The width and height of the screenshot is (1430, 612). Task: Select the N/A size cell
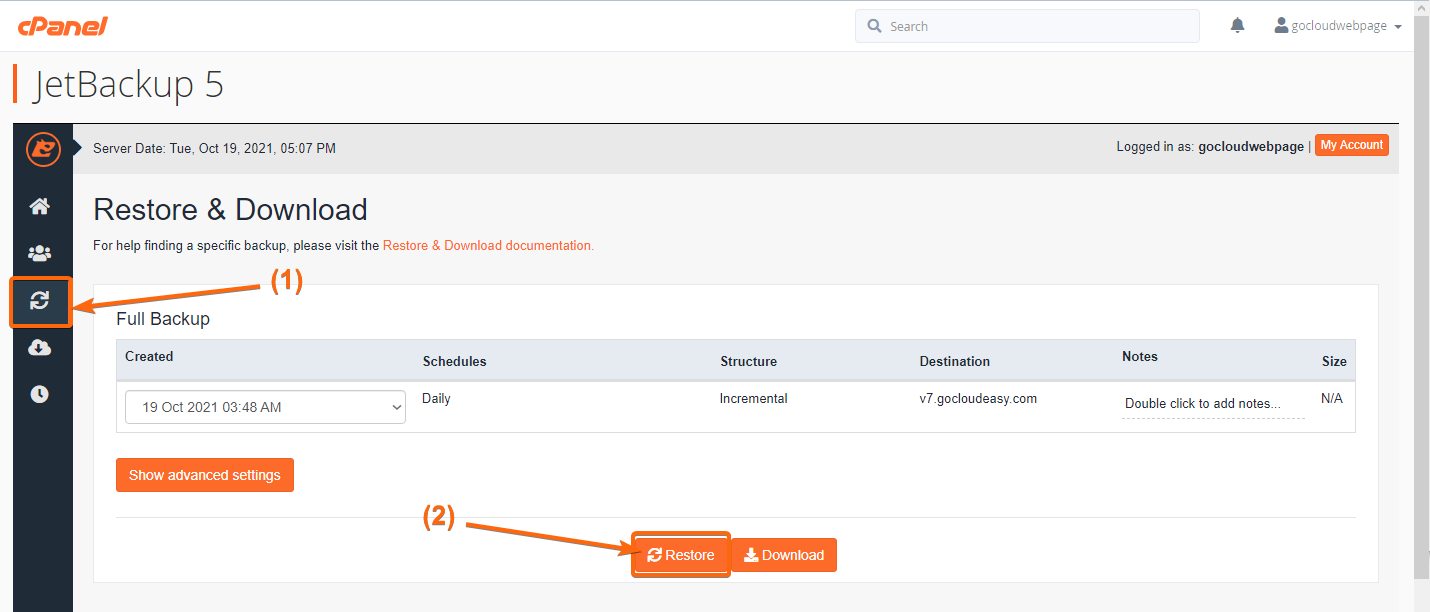1332,398
